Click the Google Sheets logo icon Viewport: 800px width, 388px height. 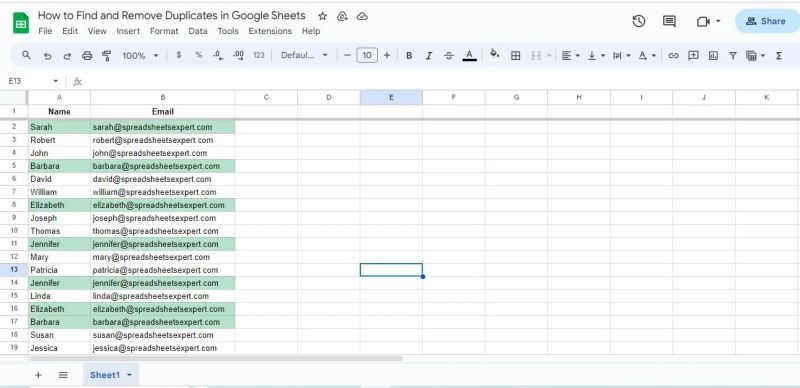[21, 23]
